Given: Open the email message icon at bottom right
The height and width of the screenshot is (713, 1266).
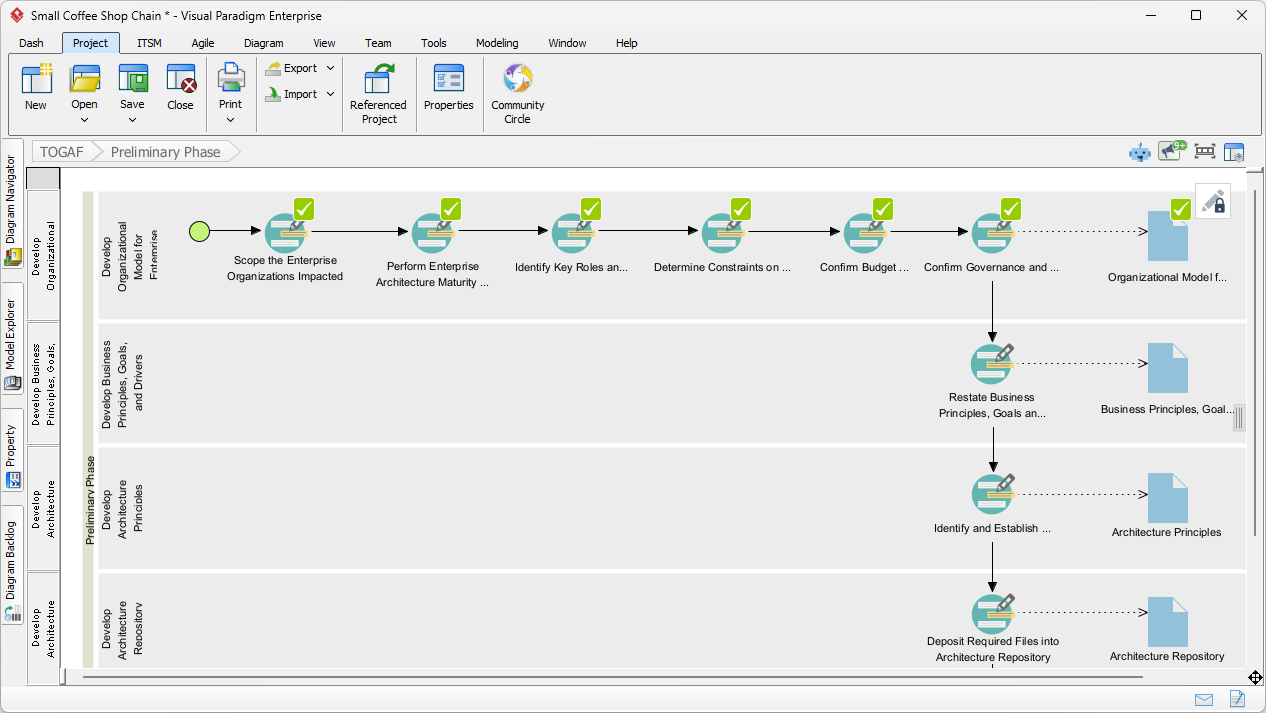Looking at the screenshot, I should 1204,699.
